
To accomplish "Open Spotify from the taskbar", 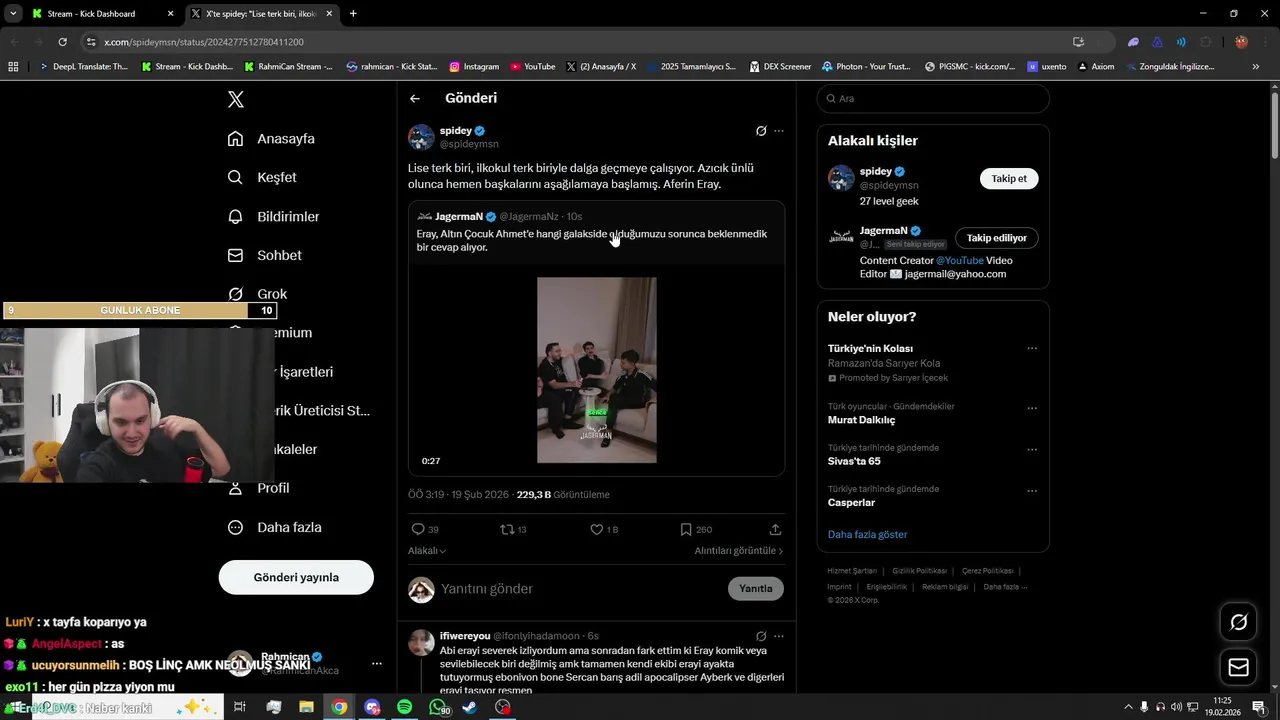I will (404, 707).
